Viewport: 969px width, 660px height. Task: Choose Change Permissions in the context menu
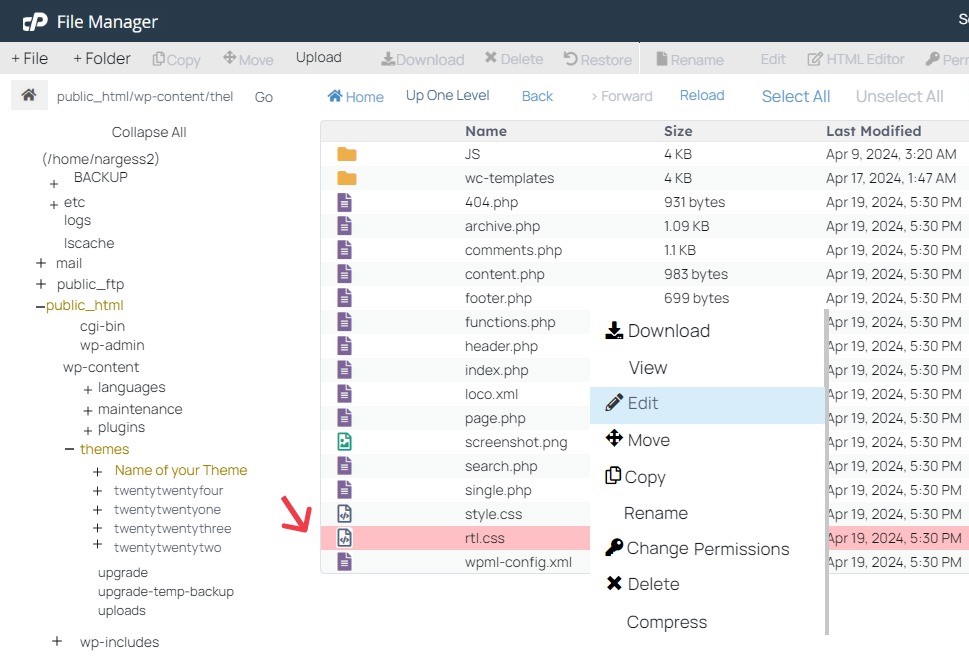pos(707,549)
